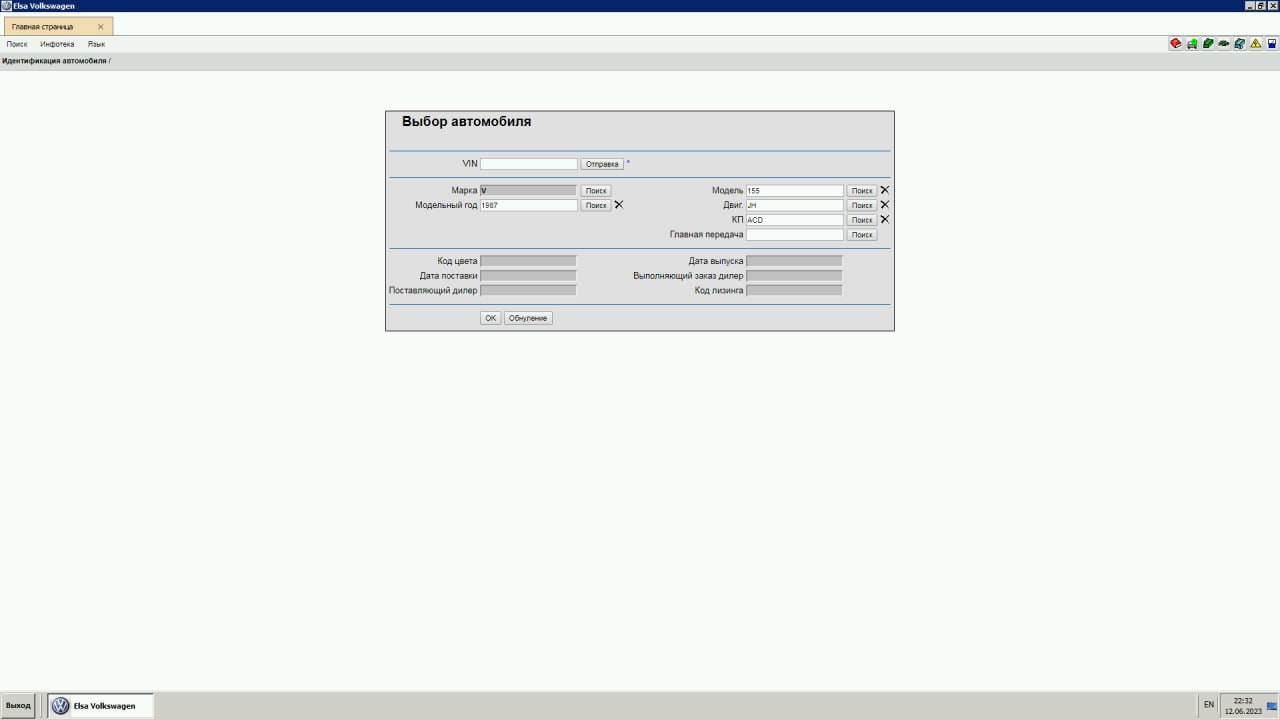1280x720 pixels.
Task: Click Поиск button beside Главная передача
Action: [862, 235]
